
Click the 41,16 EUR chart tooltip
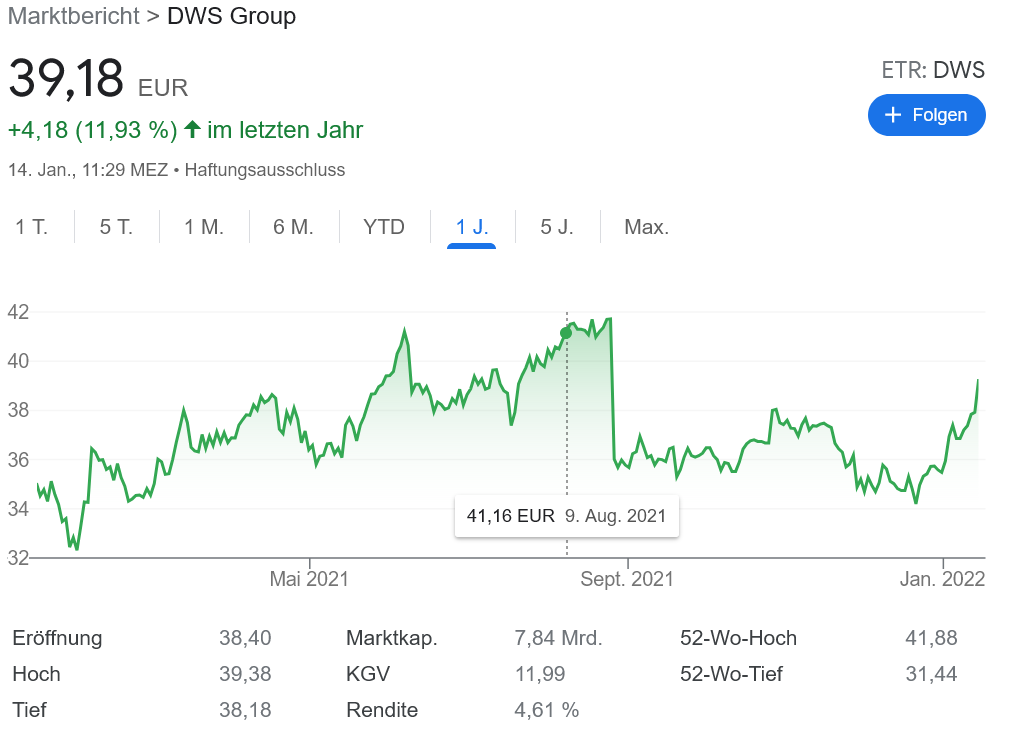(566, 517)
